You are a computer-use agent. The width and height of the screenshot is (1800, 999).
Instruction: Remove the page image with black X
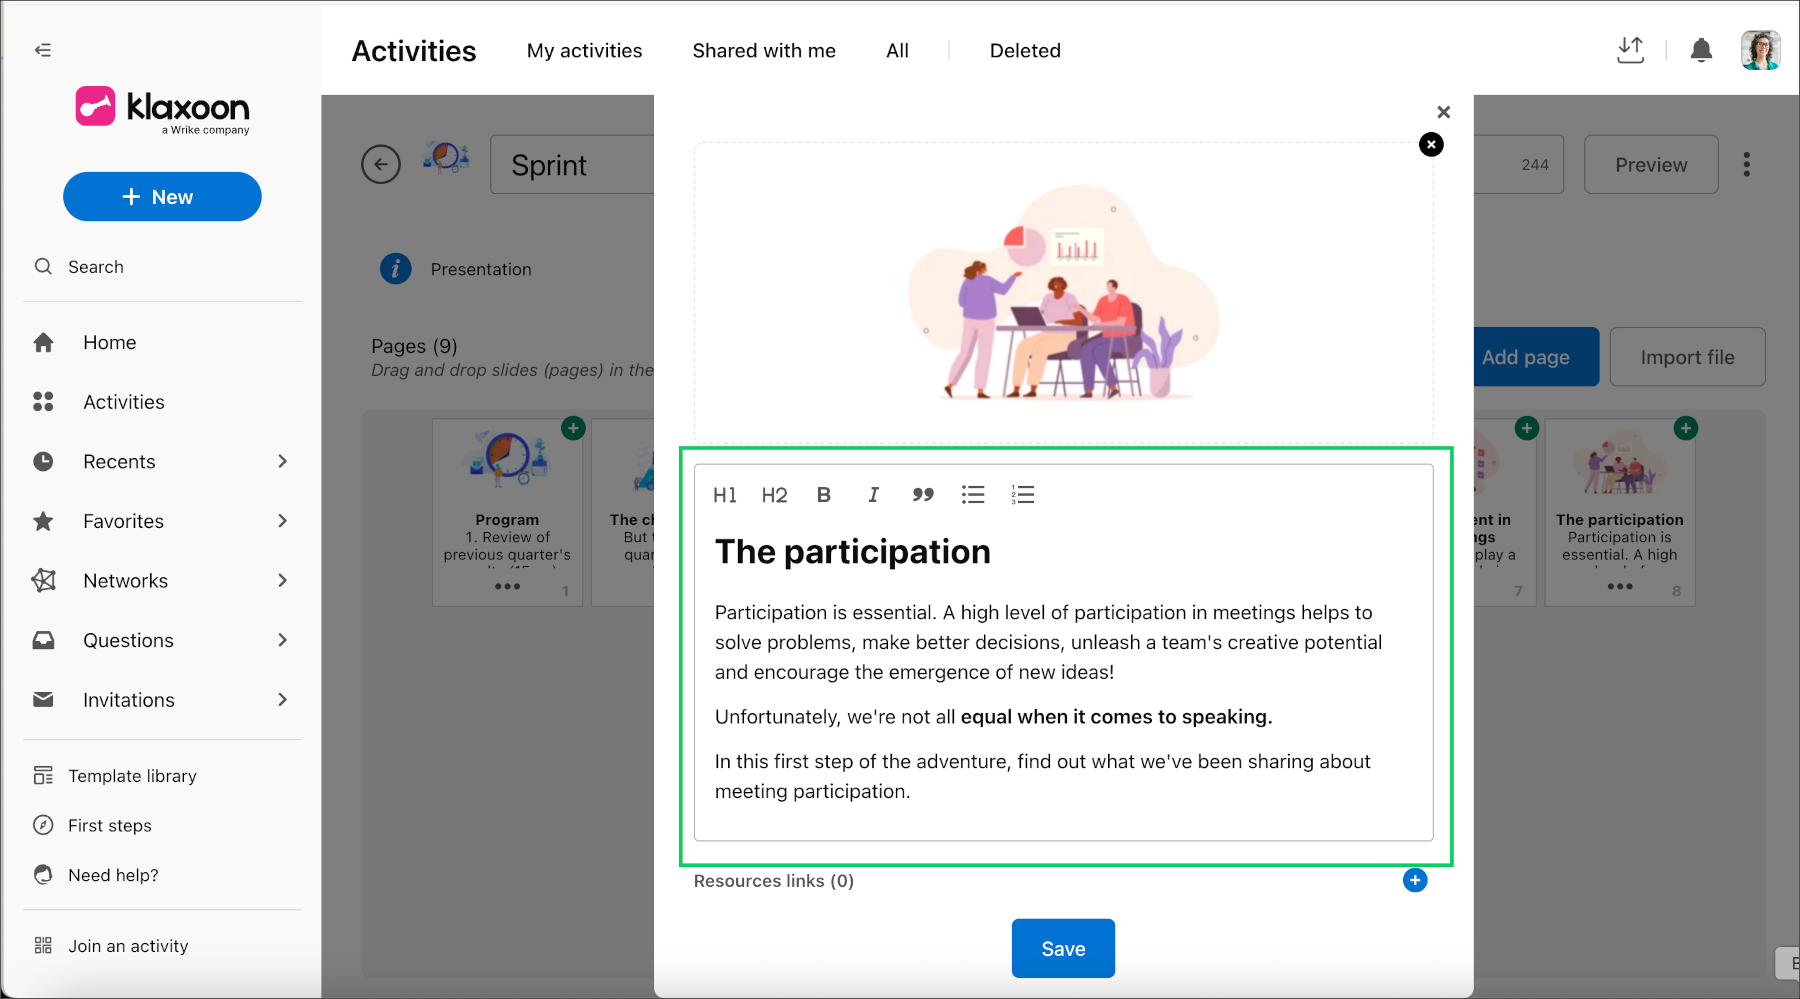pos(1431,145)
